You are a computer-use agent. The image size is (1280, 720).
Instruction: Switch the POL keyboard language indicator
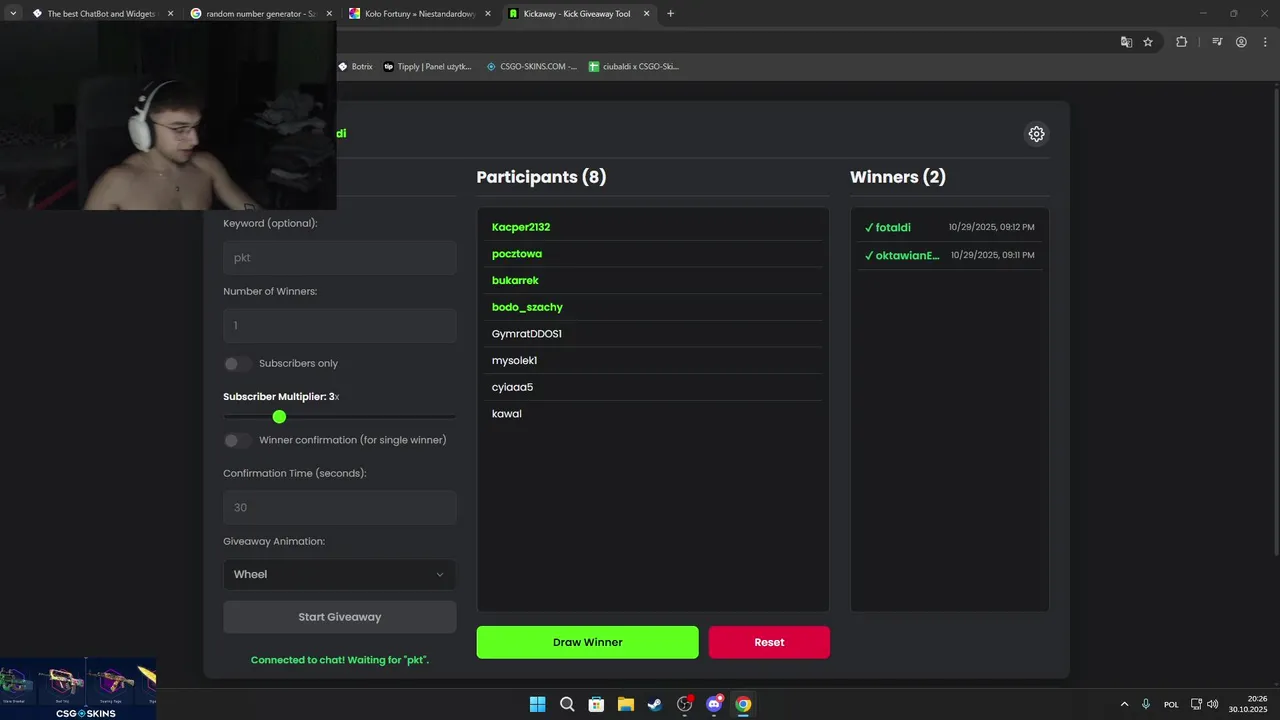click(x=1171, y=704)
